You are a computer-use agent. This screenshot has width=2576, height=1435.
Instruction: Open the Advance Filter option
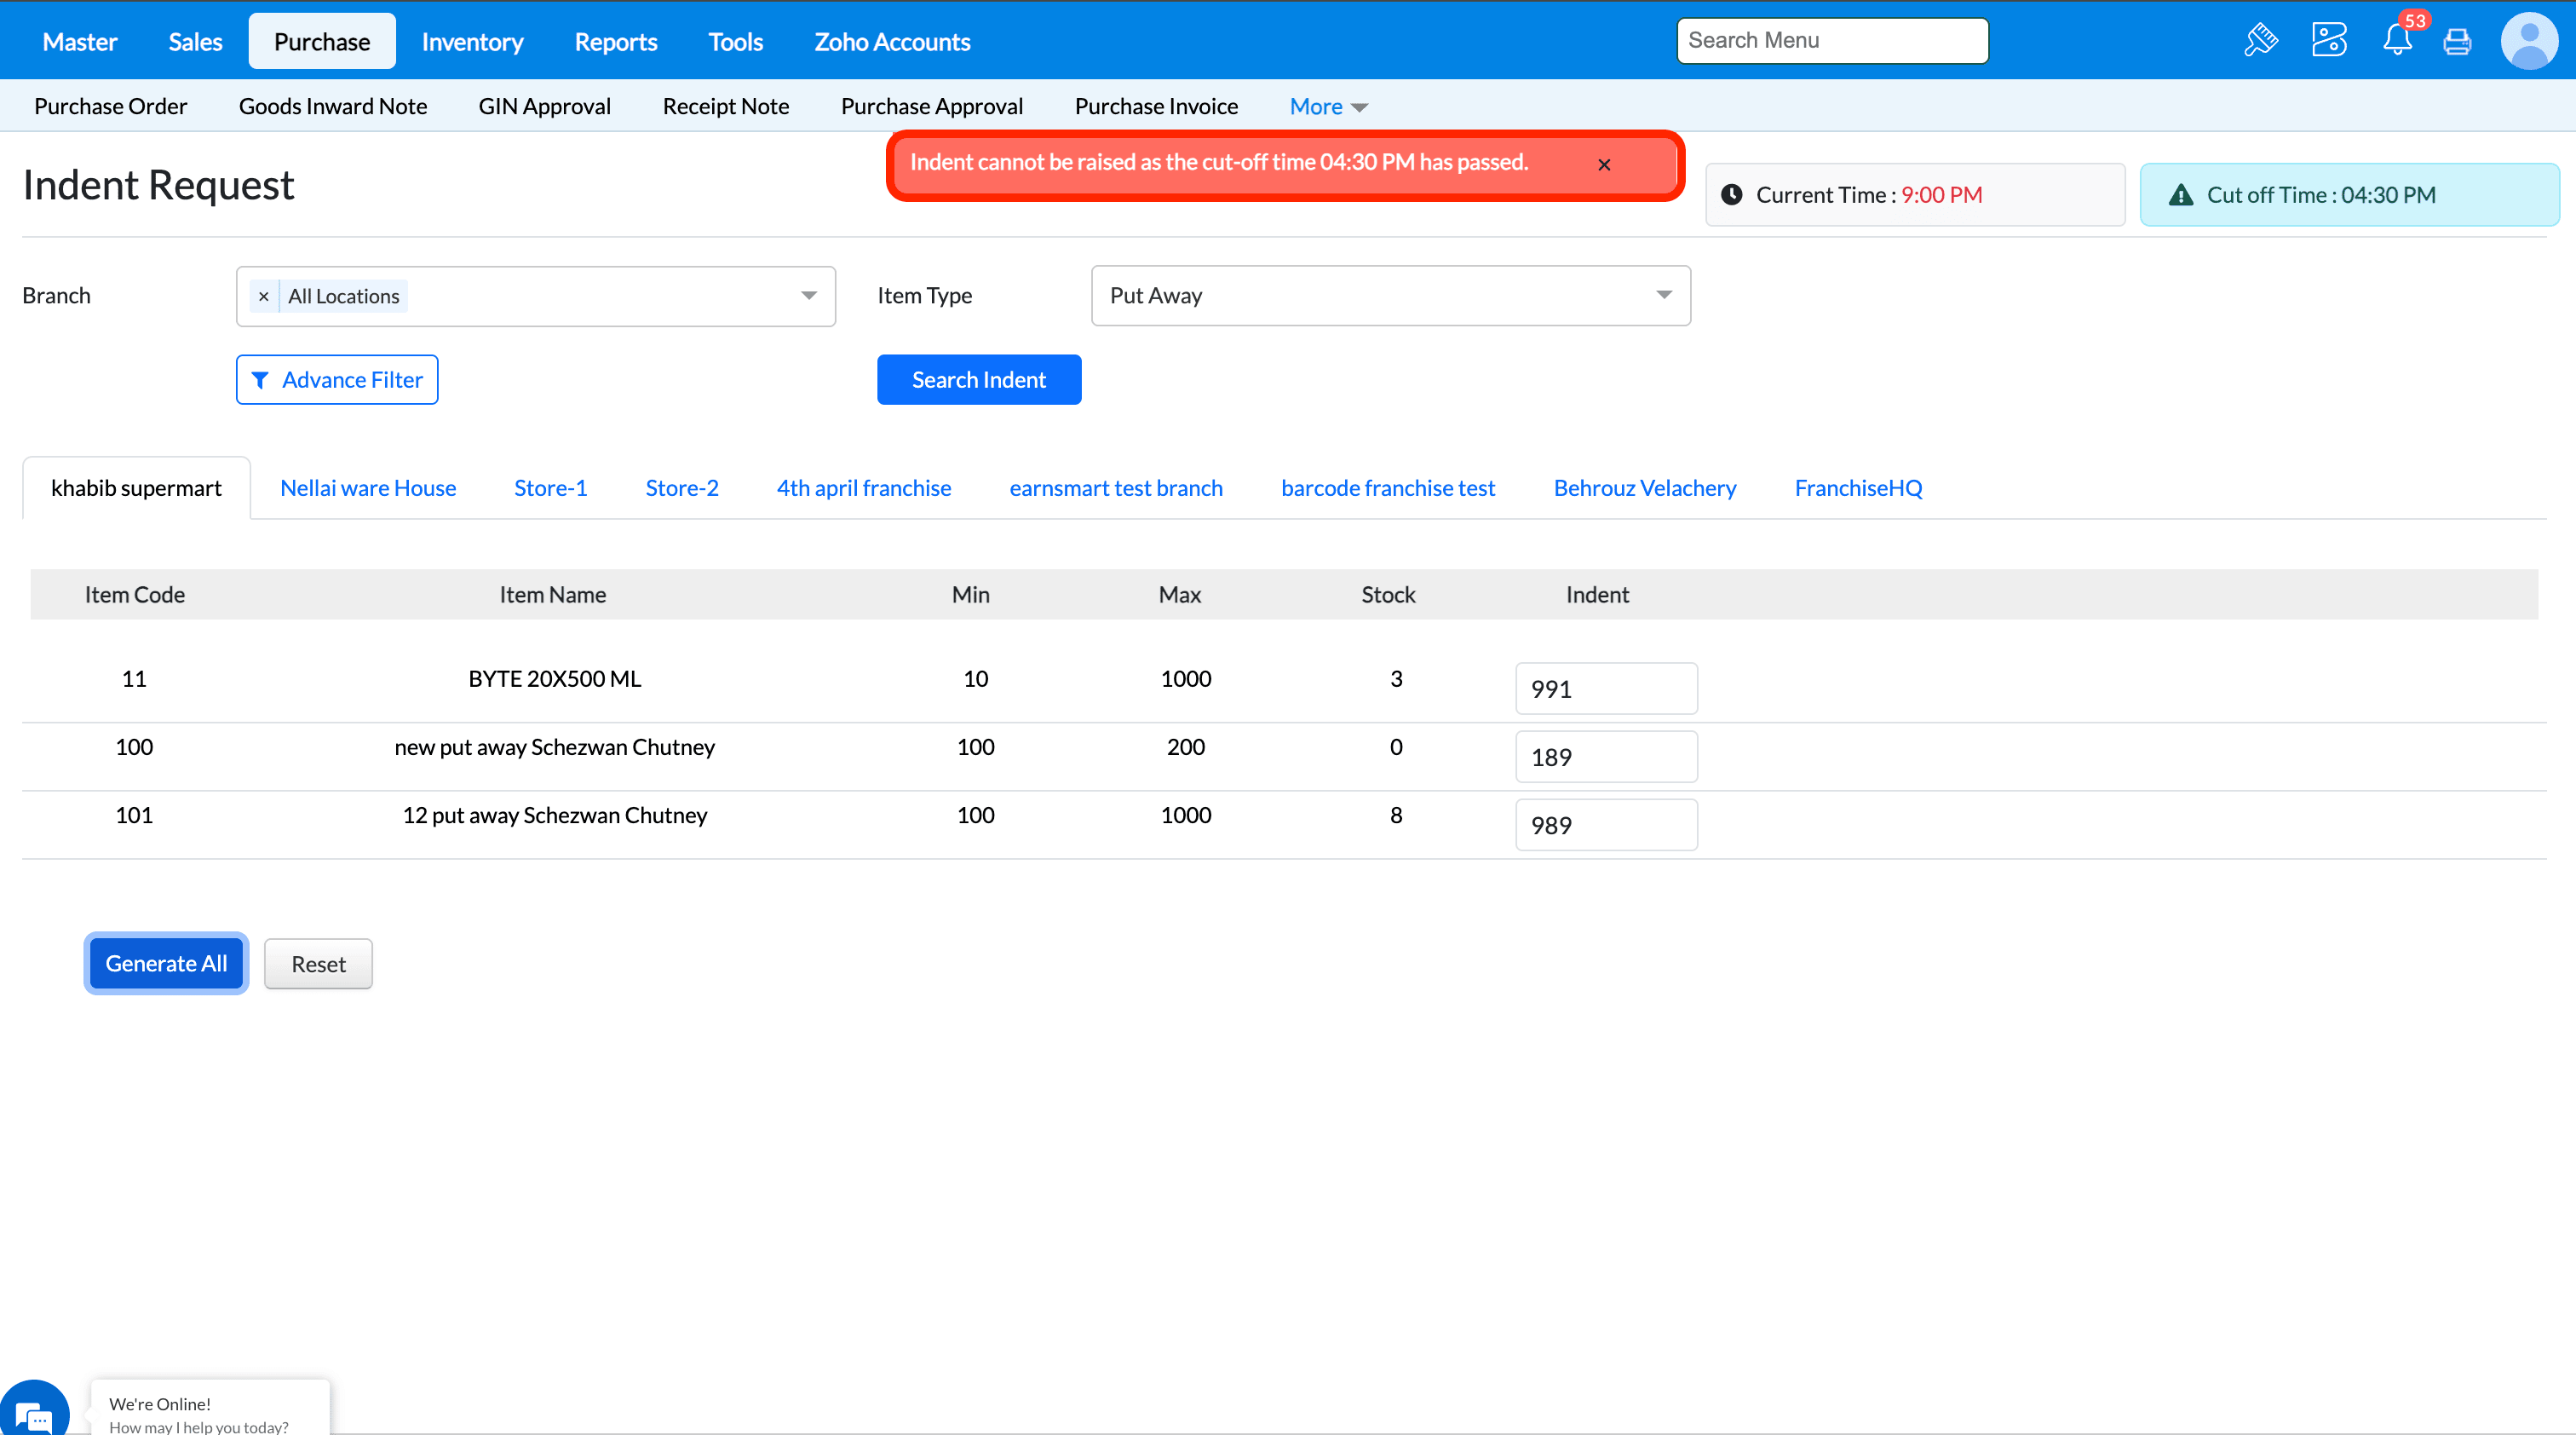pyautogui.click(x=337, y=380)
